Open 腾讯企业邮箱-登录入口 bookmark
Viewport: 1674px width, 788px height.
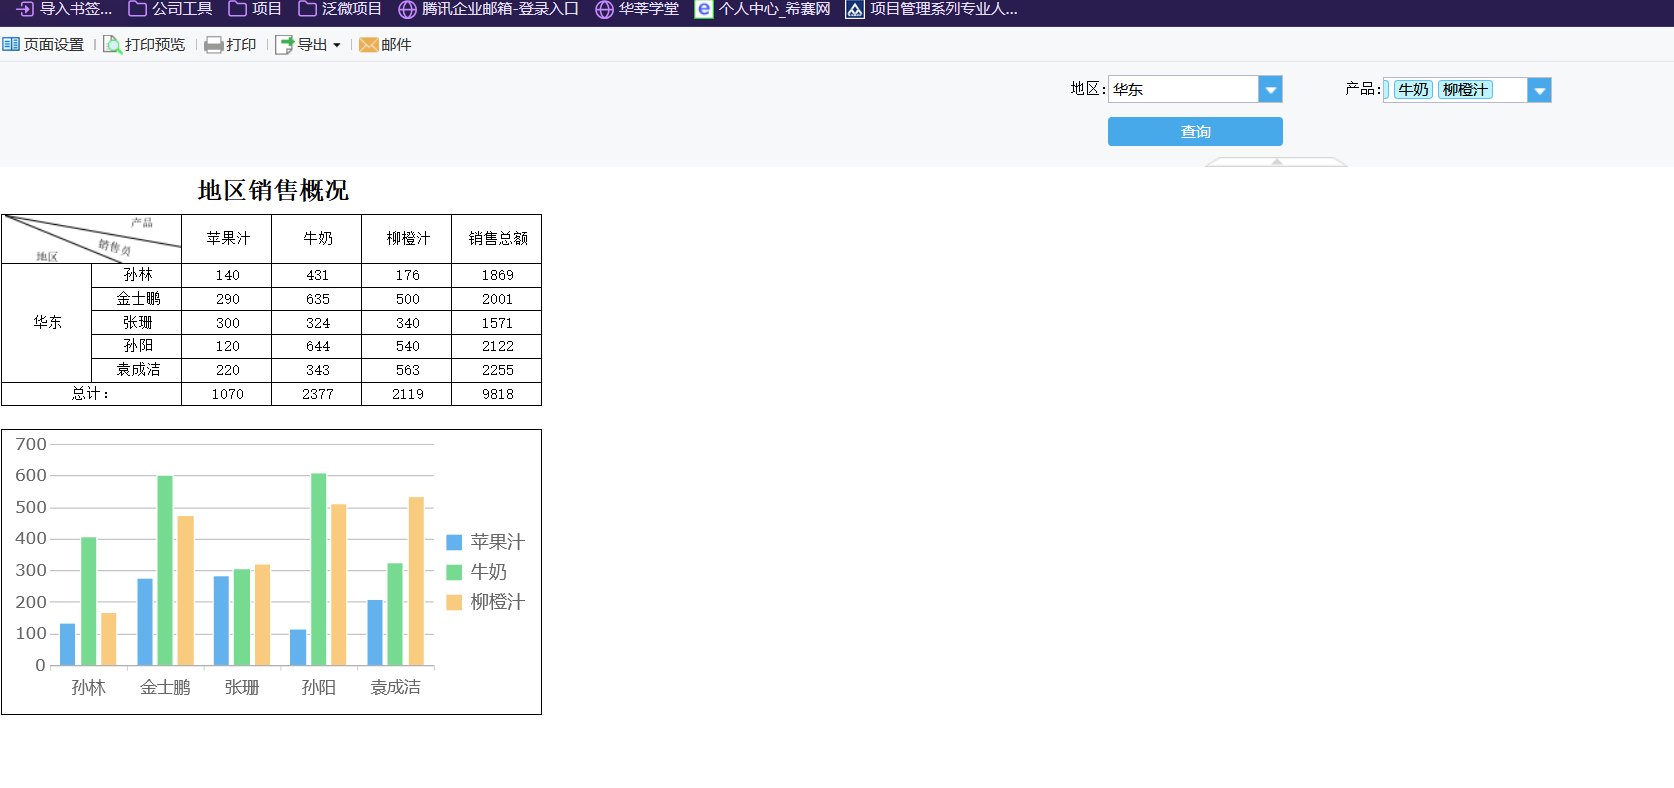pyautogui.click(x=489, y=9)
